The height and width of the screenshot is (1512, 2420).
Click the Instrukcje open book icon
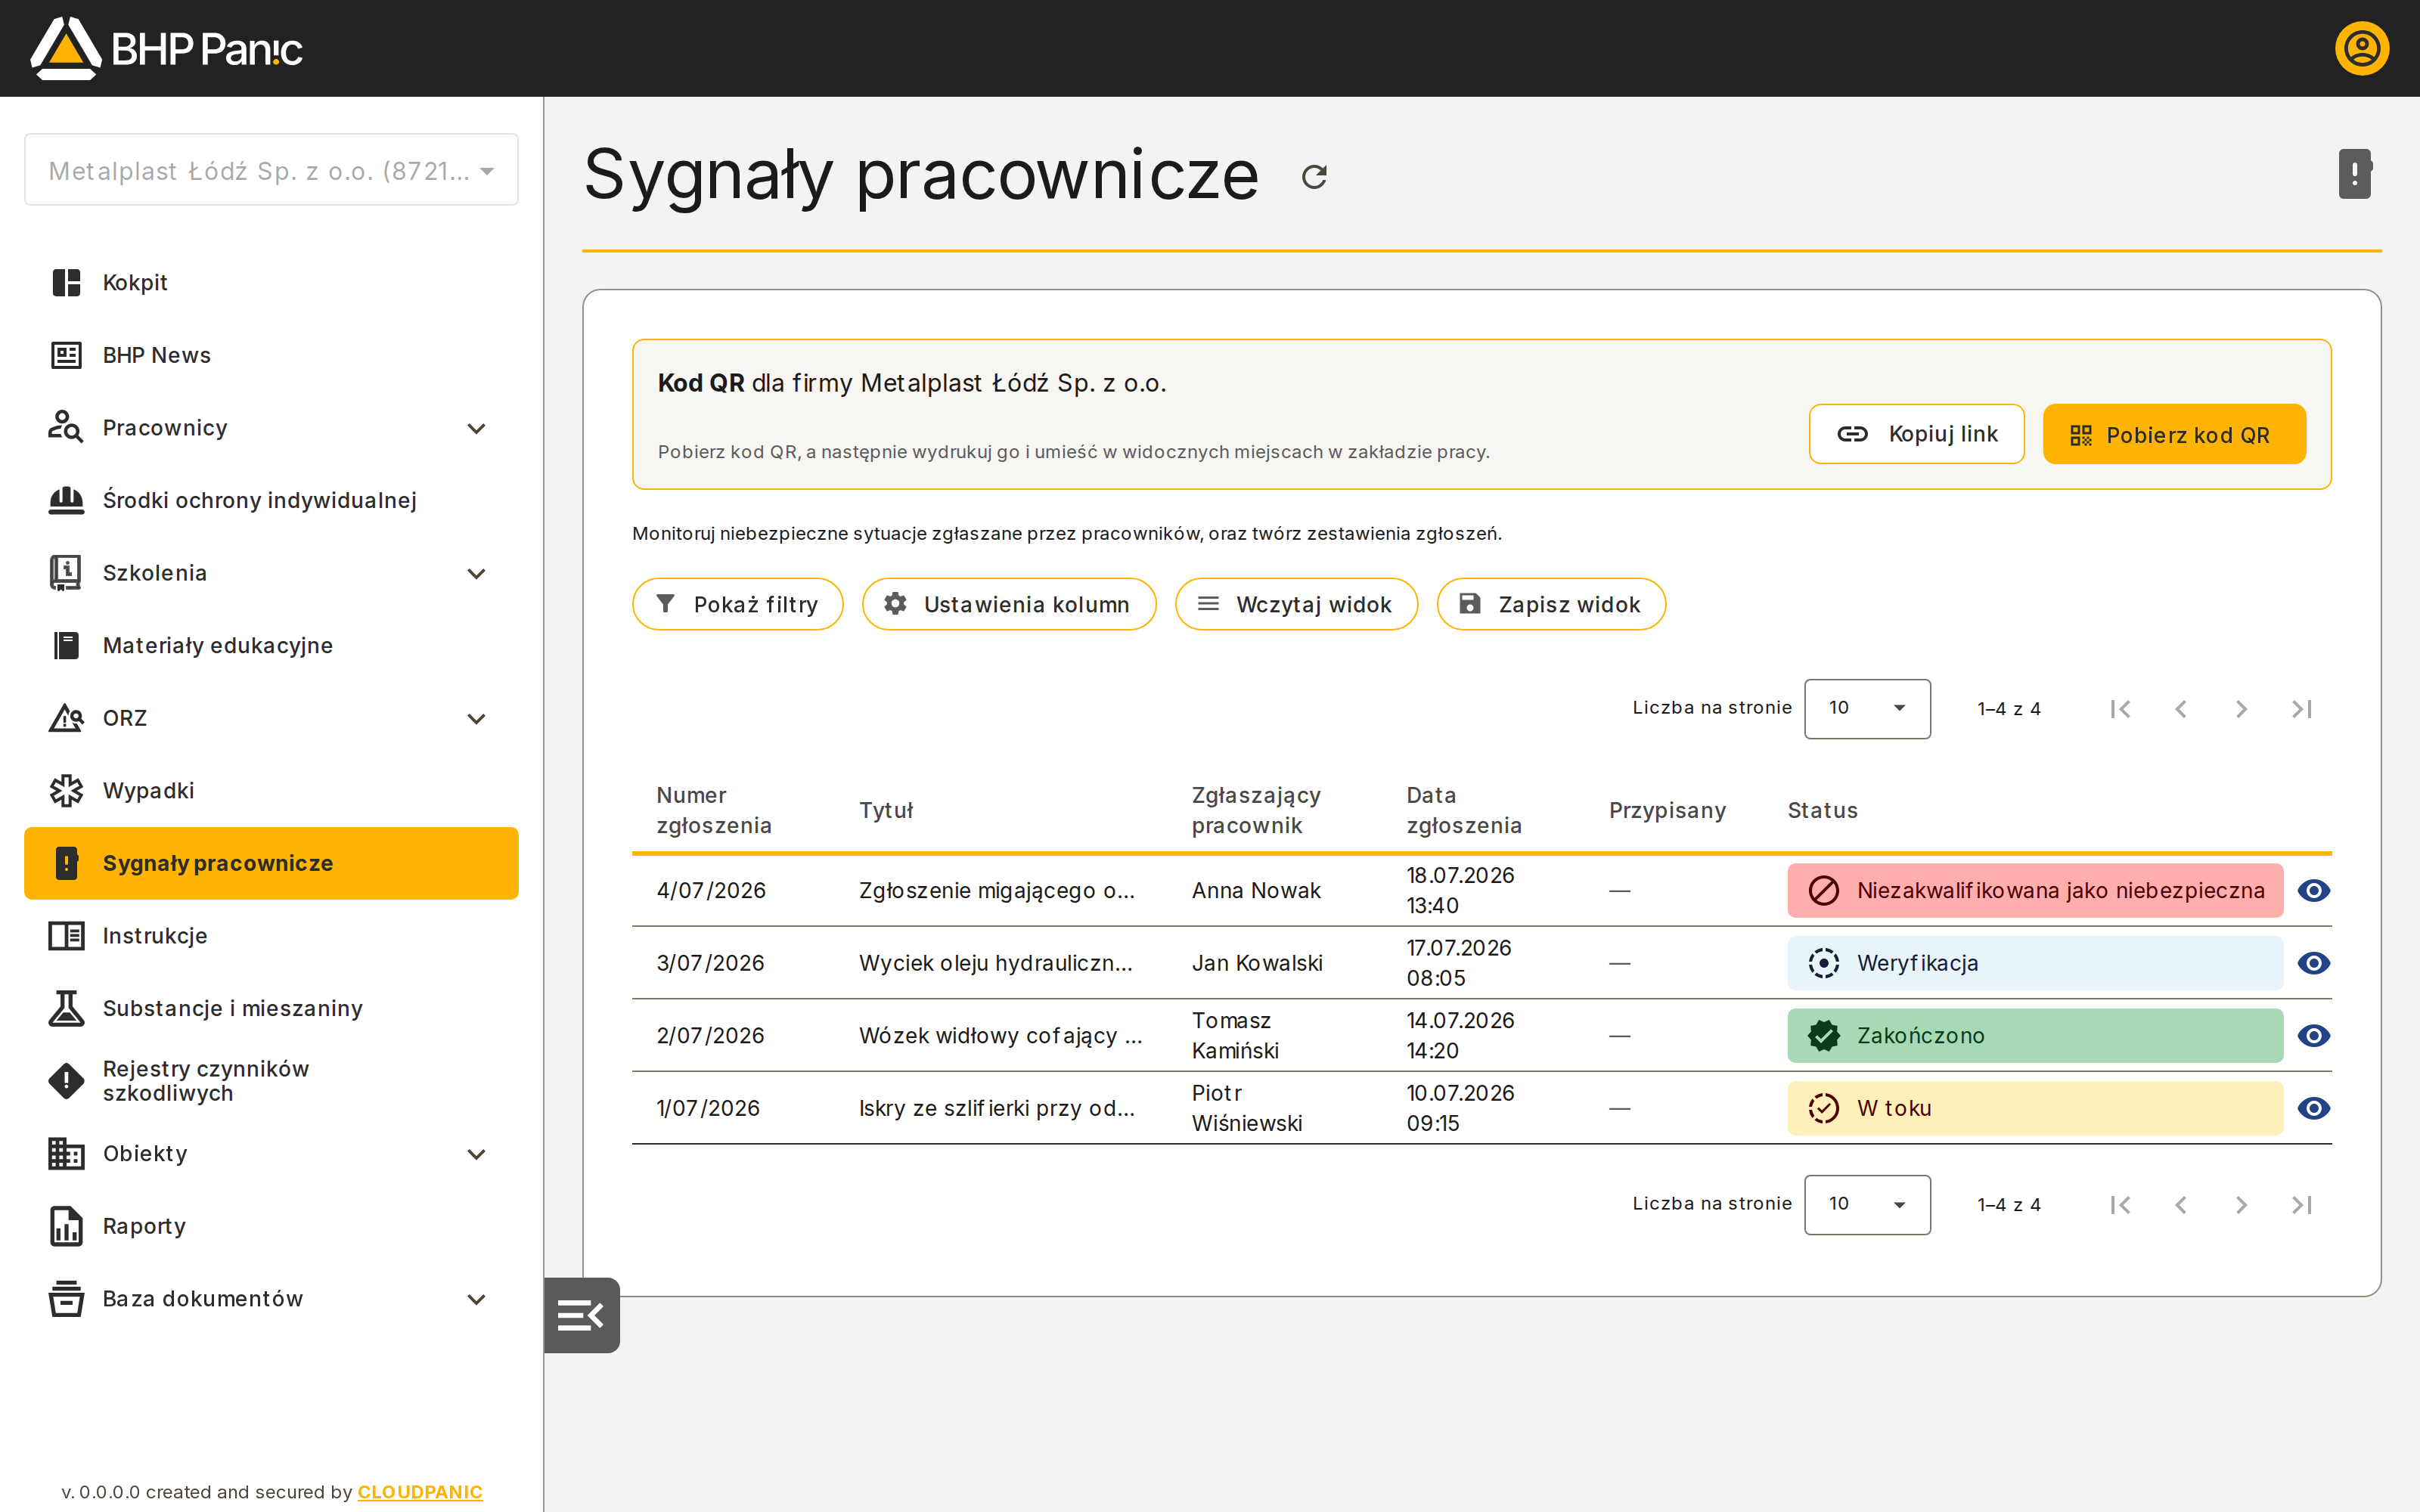pyautogui.click(x=66, y=936)
